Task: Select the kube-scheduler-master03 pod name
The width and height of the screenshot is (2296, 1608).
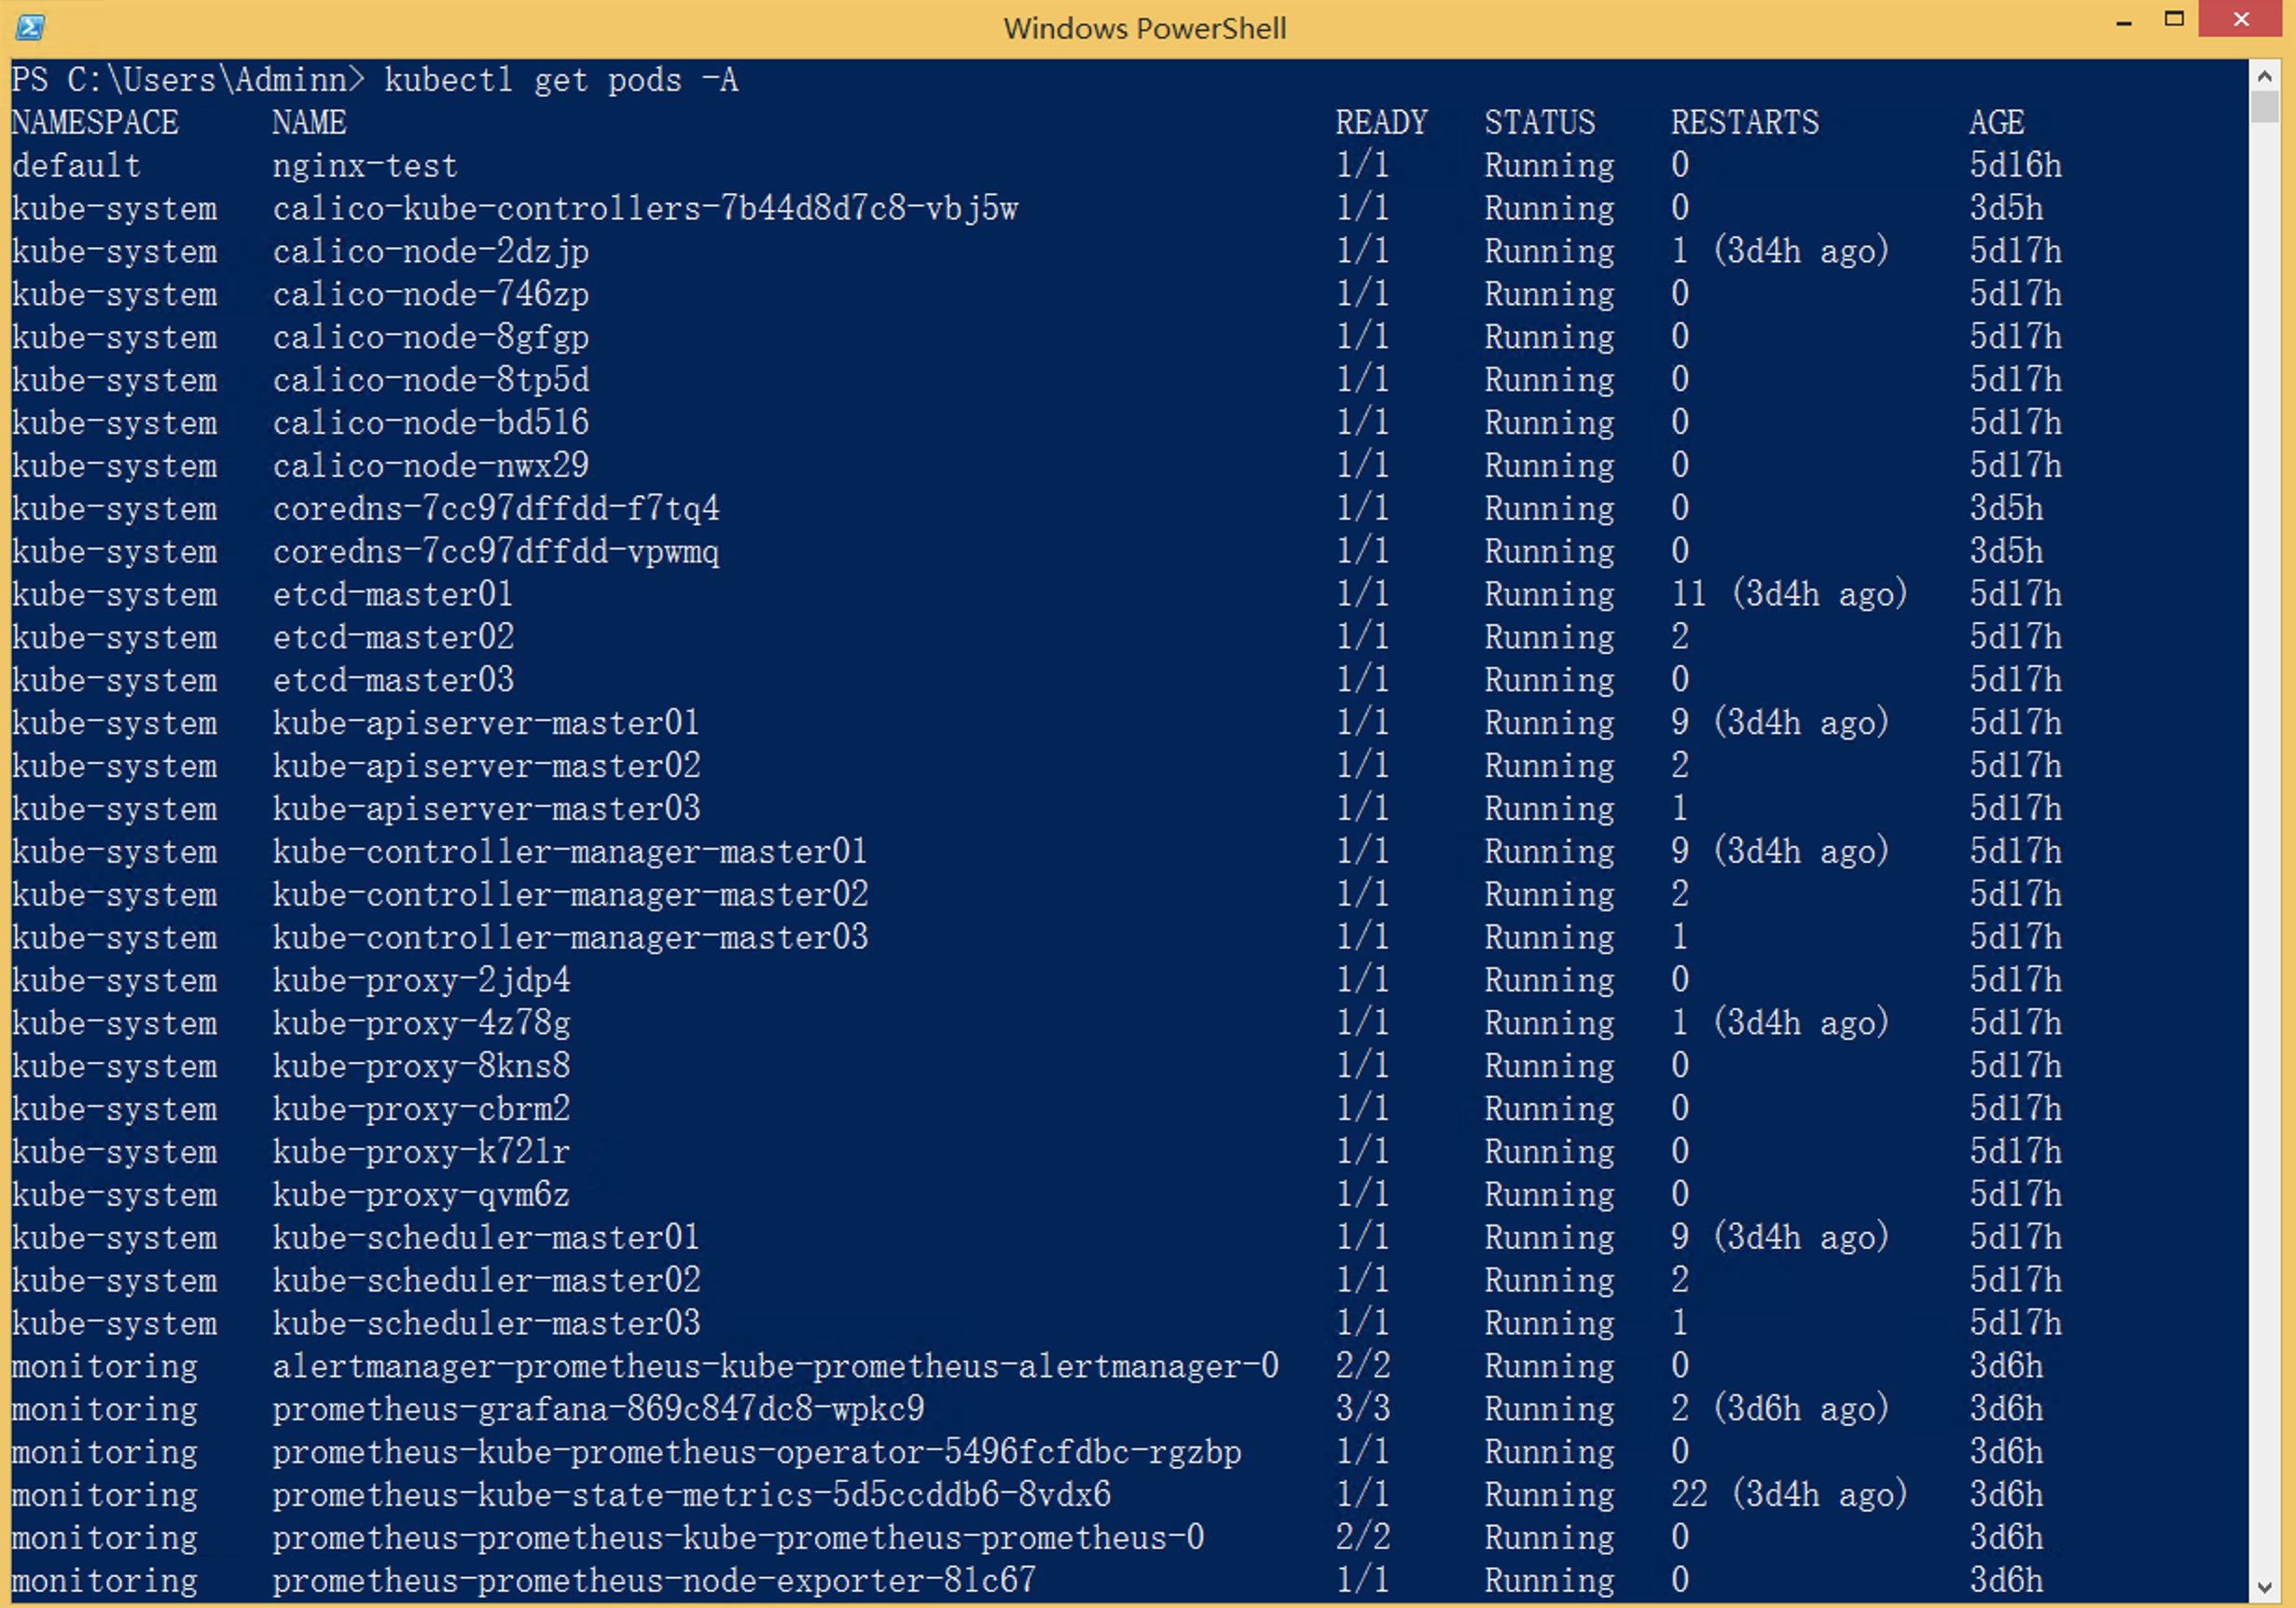Action: [486, 1324]
